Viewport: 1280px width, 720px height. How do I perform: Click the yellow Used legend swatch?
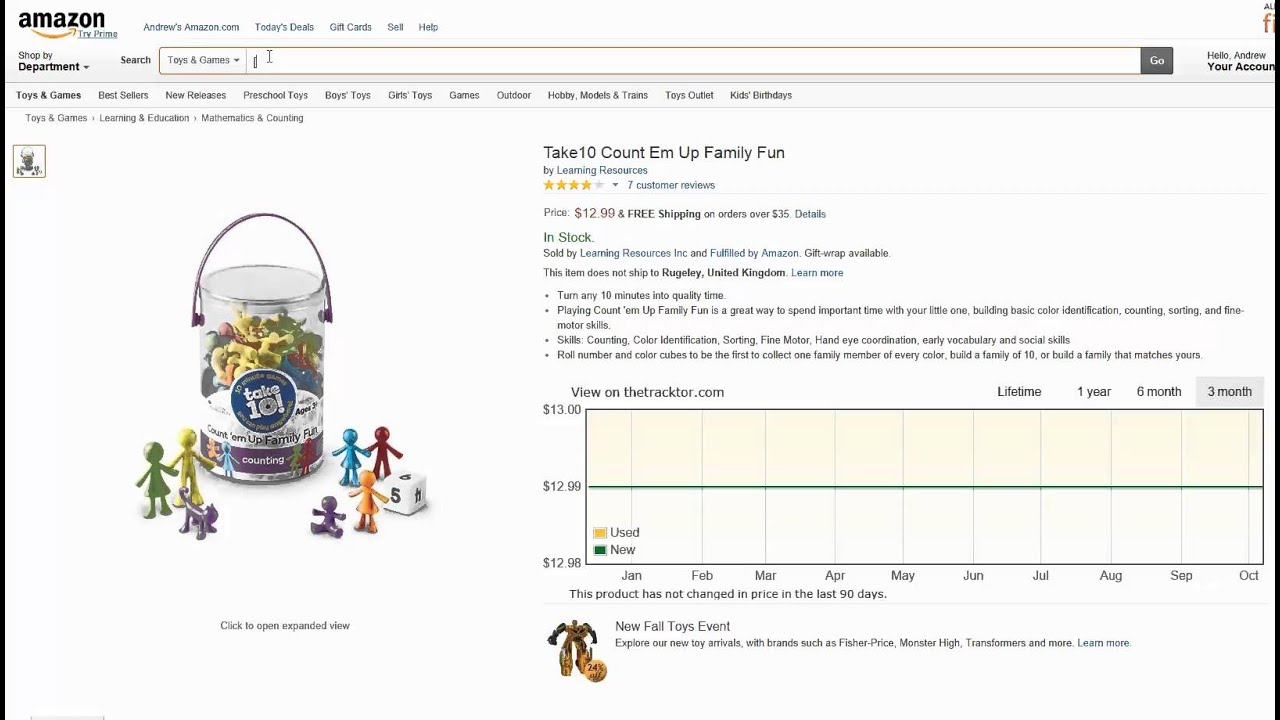click(x=600, y=533)
